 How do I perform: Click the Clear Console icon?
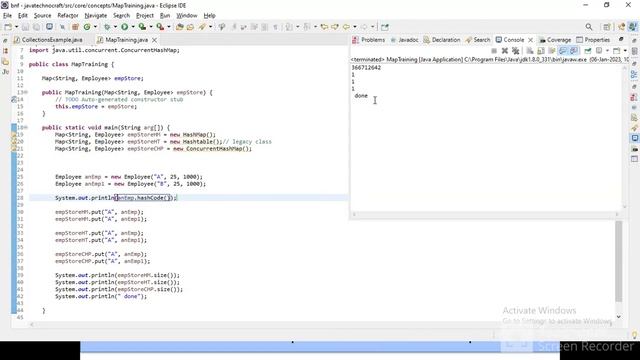pyautogui.click(x=530, y=51)
